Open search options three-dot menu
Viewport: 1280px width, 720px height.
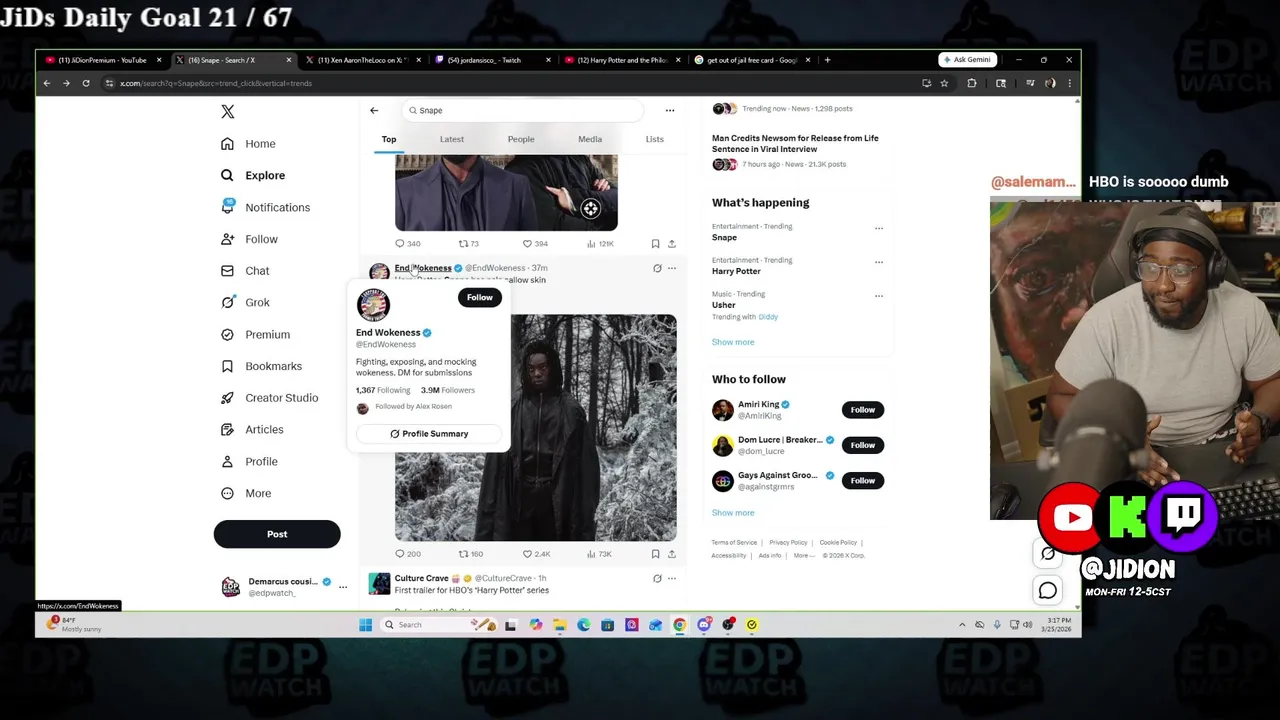[x=670, y=110]
